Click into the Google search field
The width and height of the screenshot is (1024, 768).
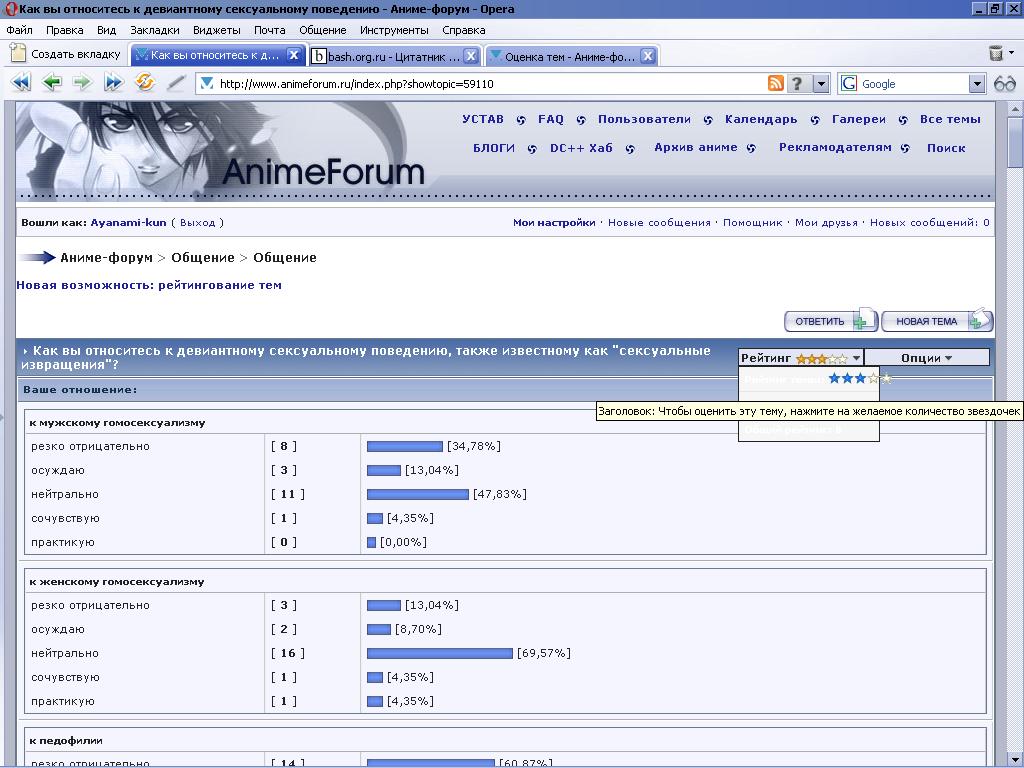point(913,84)
